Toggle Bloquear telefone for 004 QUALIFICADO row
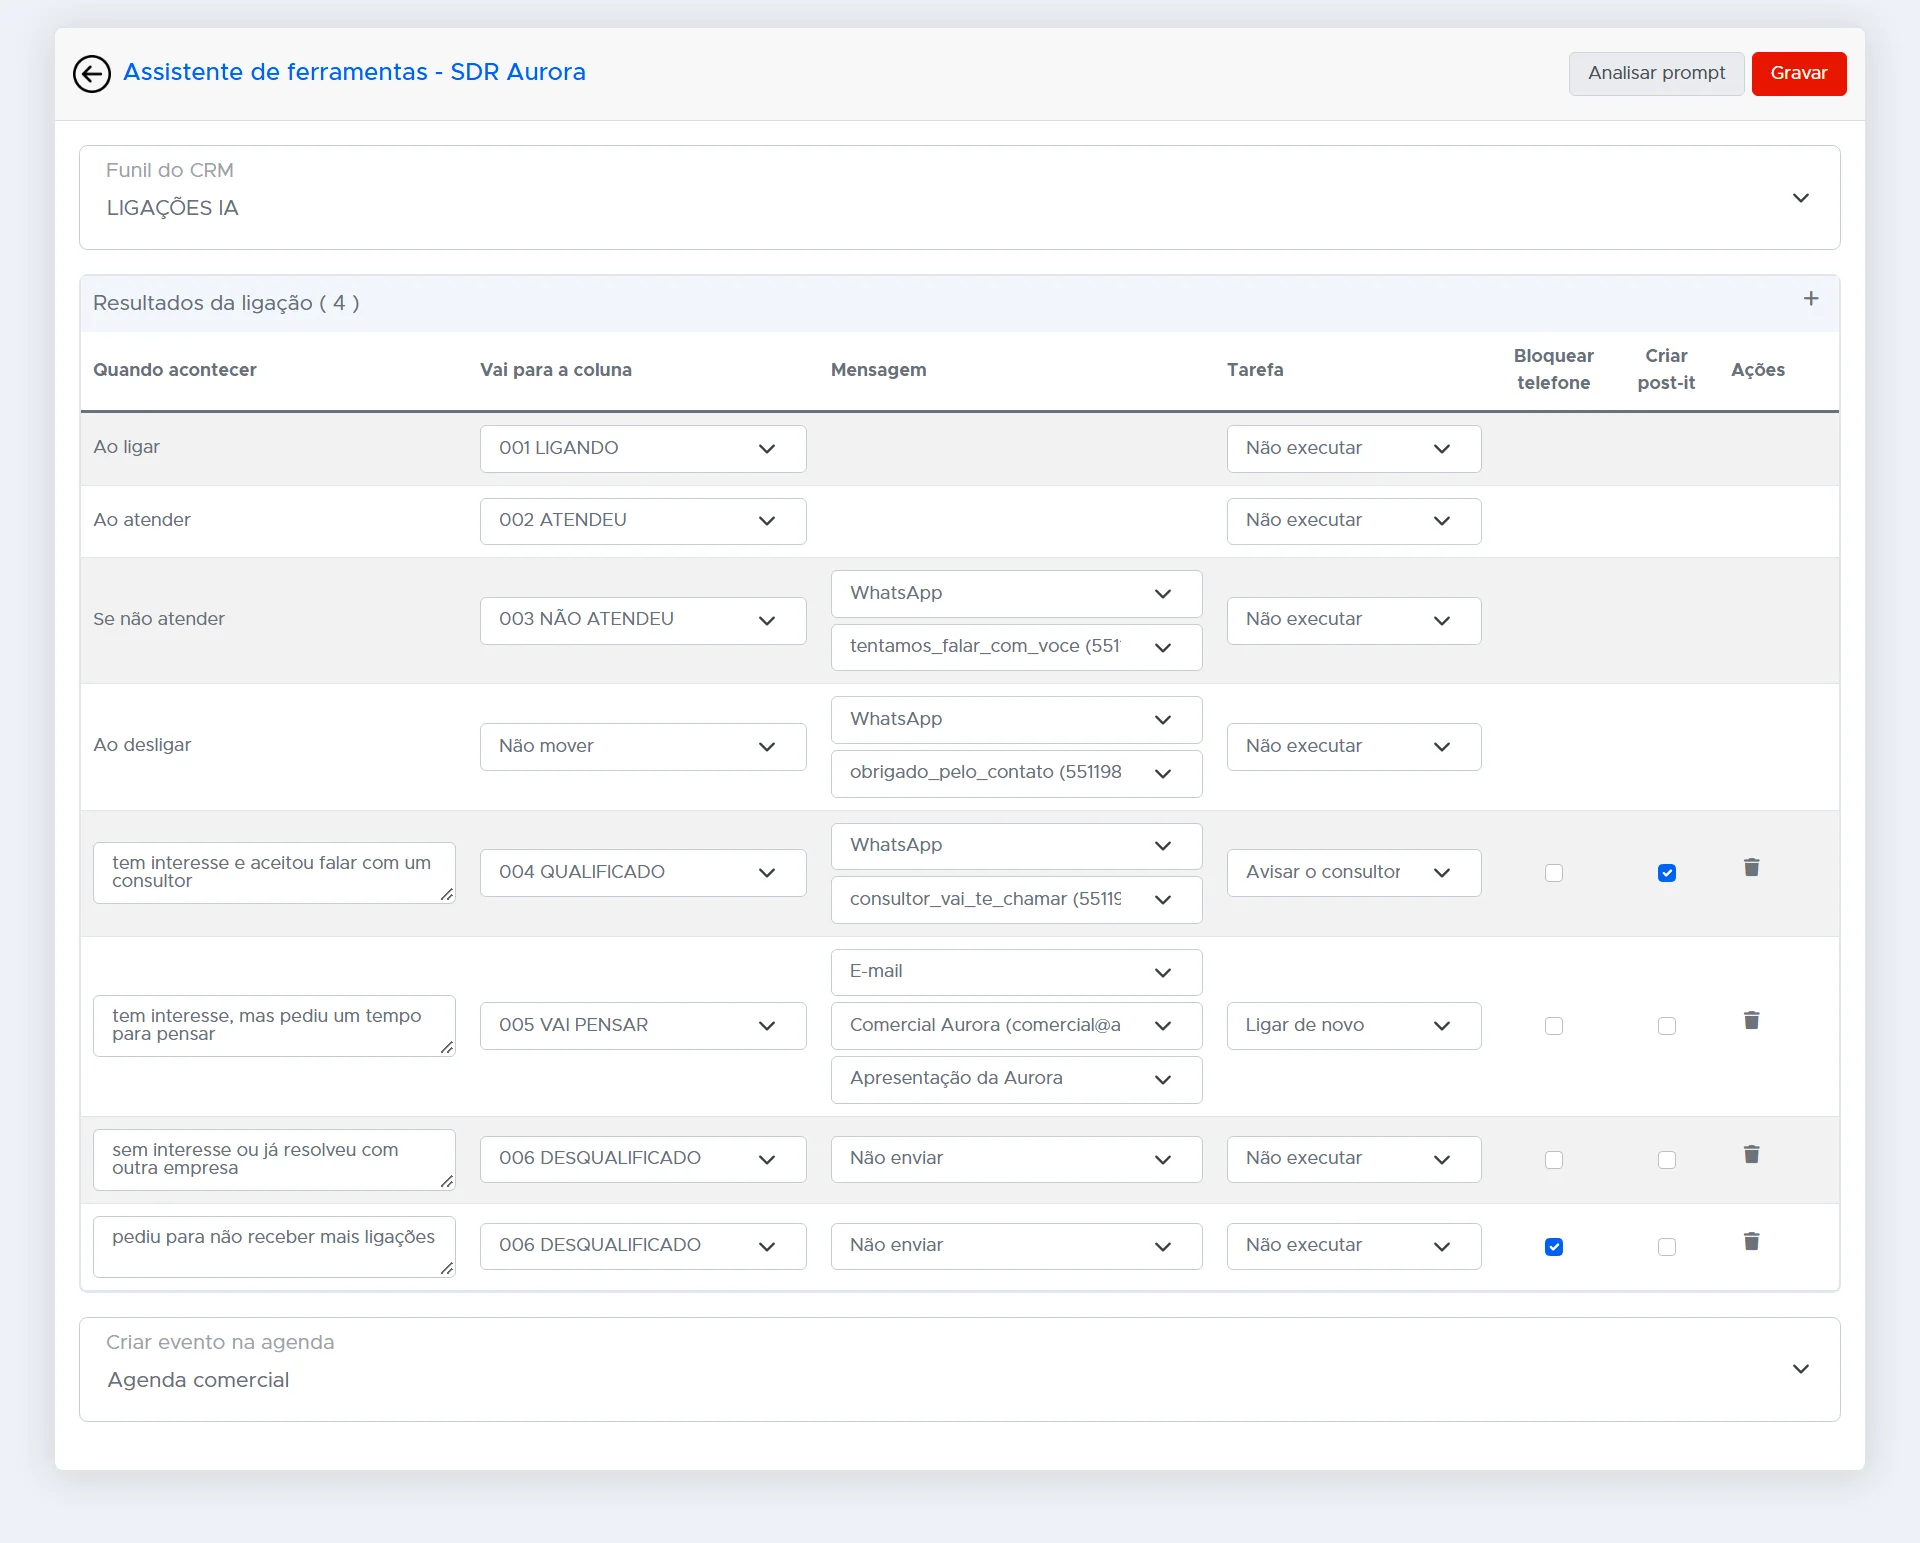 1554,873
